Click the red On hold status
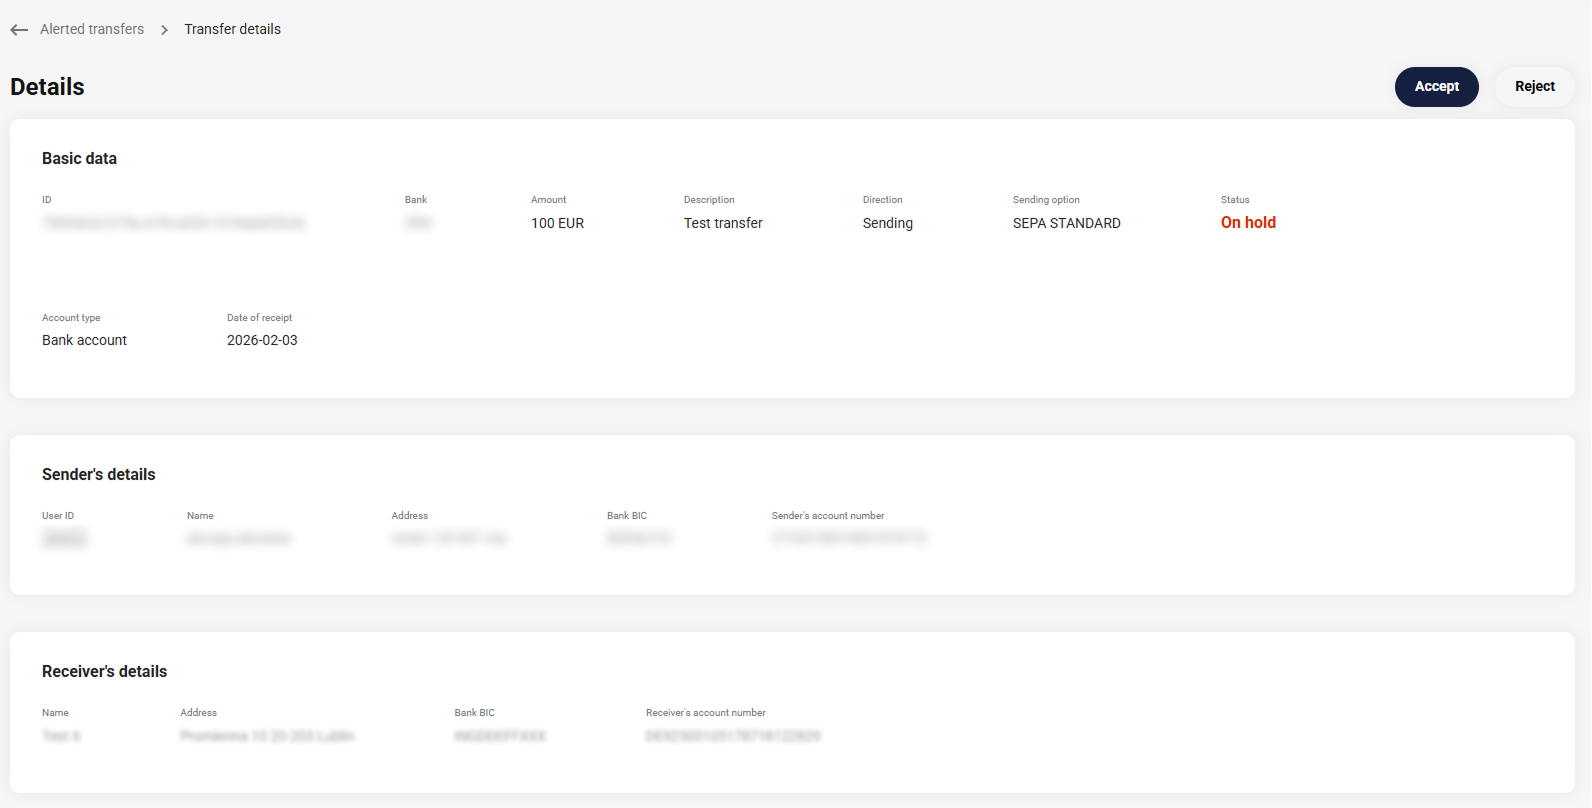Viewport: 1592px width, 808px height. tap(1248, 223)
